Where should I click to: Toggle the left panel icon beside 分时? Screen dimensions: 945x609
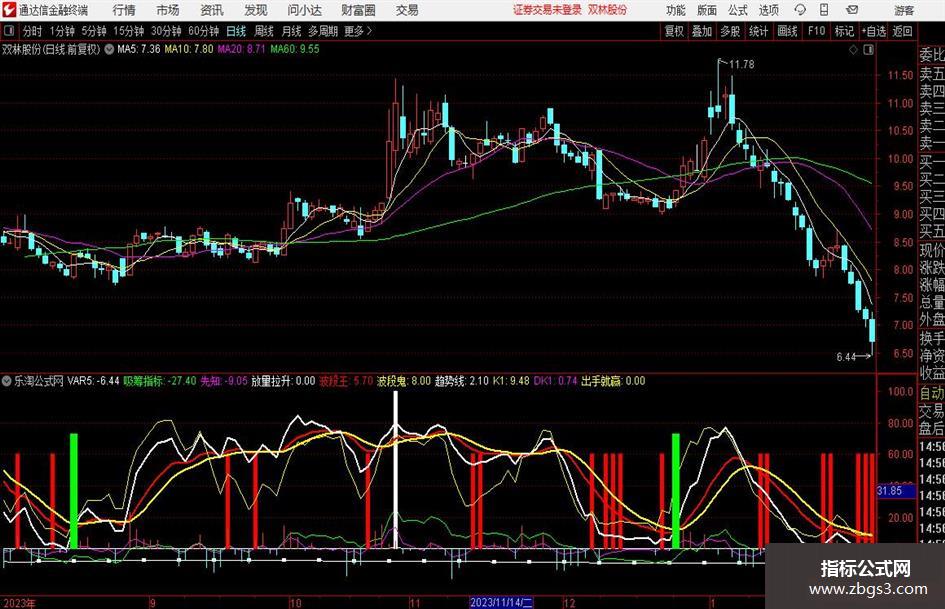tap(8, 31)
